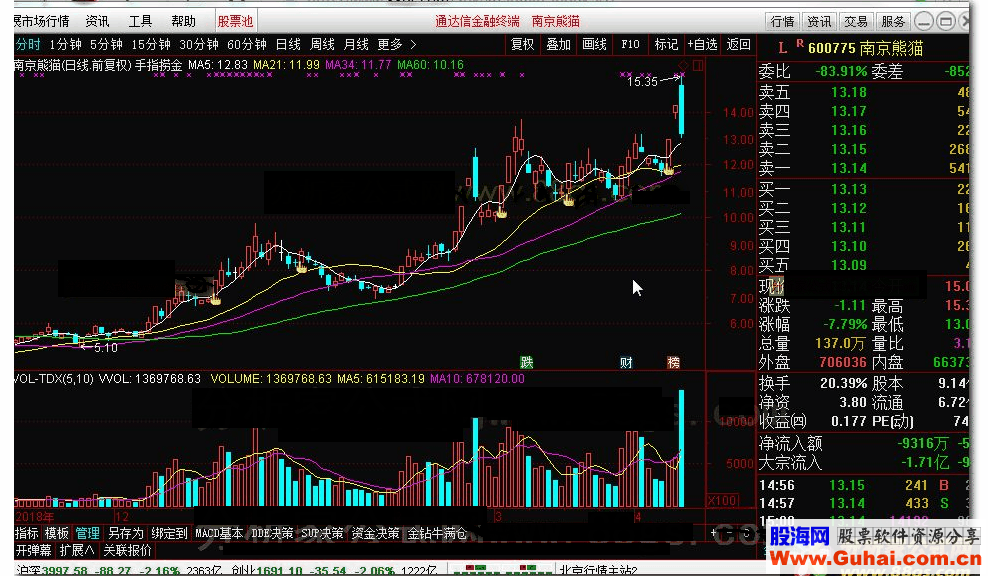Open the 模板 template tab
This screenshot has width=988, height=576.
(57, 533)
